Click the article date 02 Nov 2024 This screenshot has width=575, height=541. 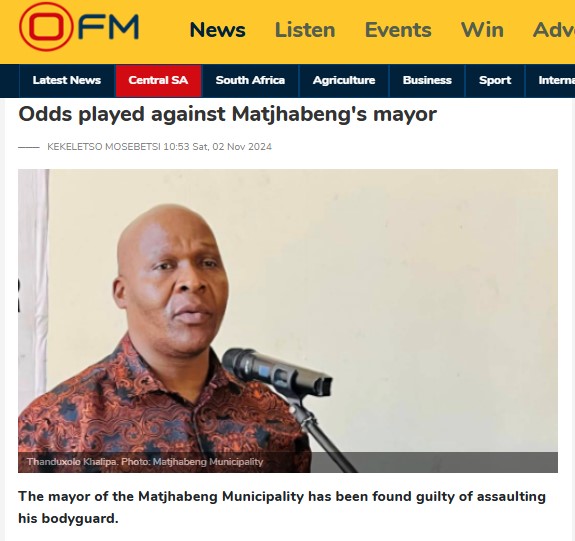(242, 147)
